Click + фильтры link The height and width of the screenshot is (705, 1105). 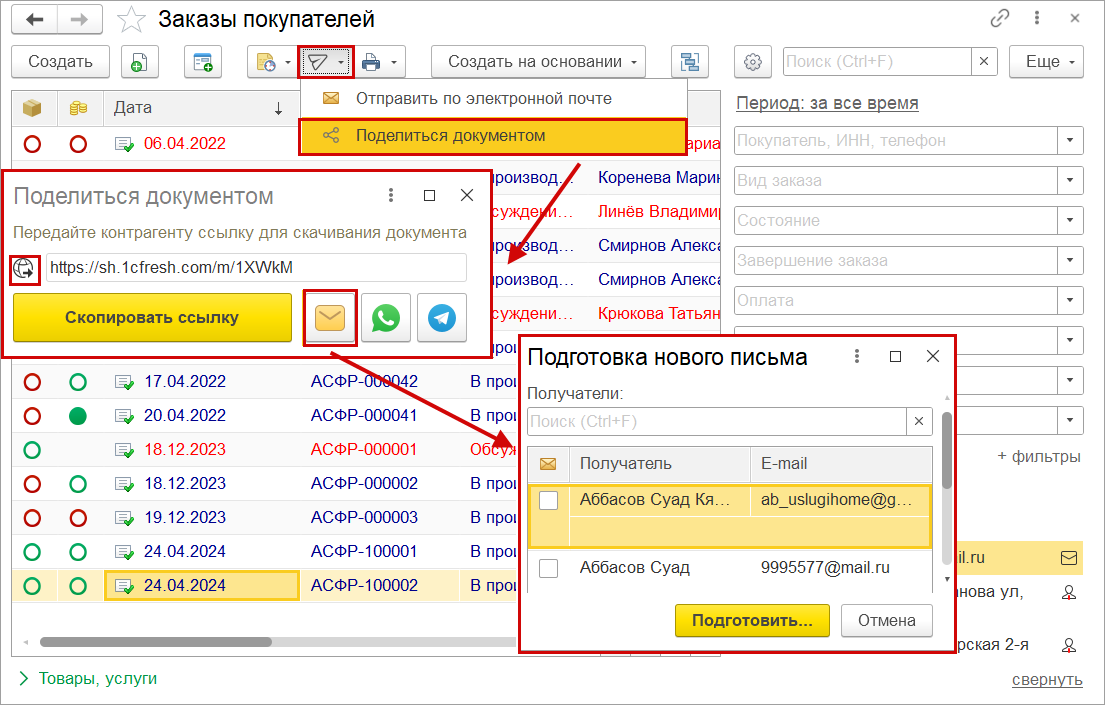[x=1038, y=457]
